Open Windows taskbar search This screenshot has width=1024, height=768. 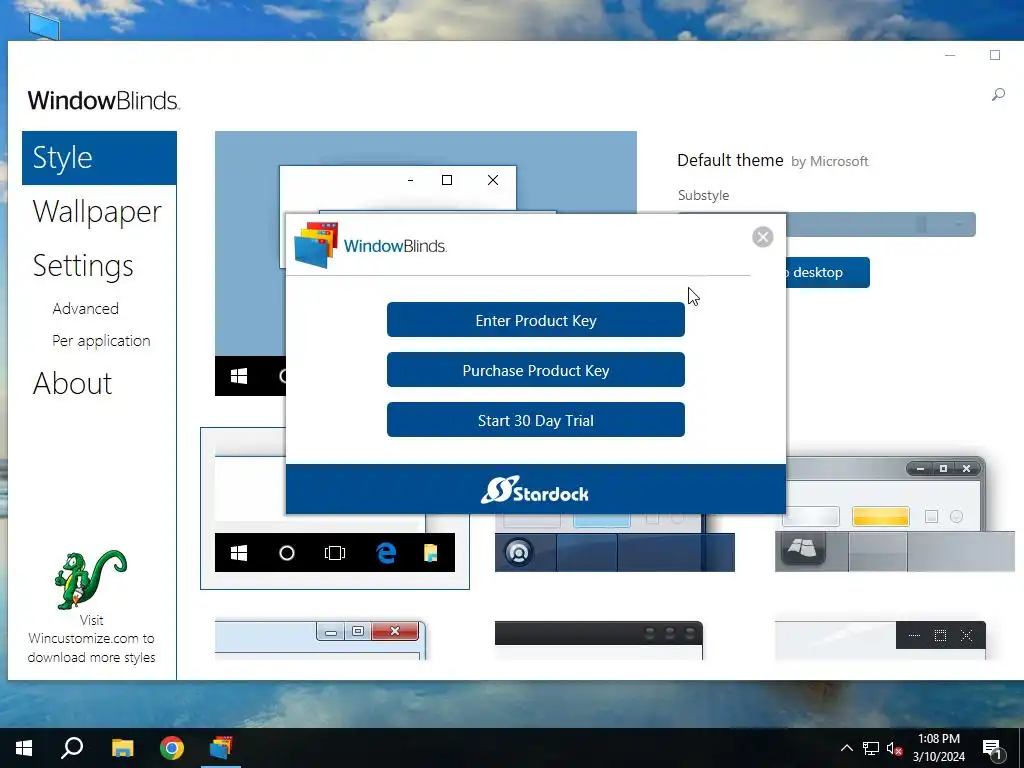point(72,748)
